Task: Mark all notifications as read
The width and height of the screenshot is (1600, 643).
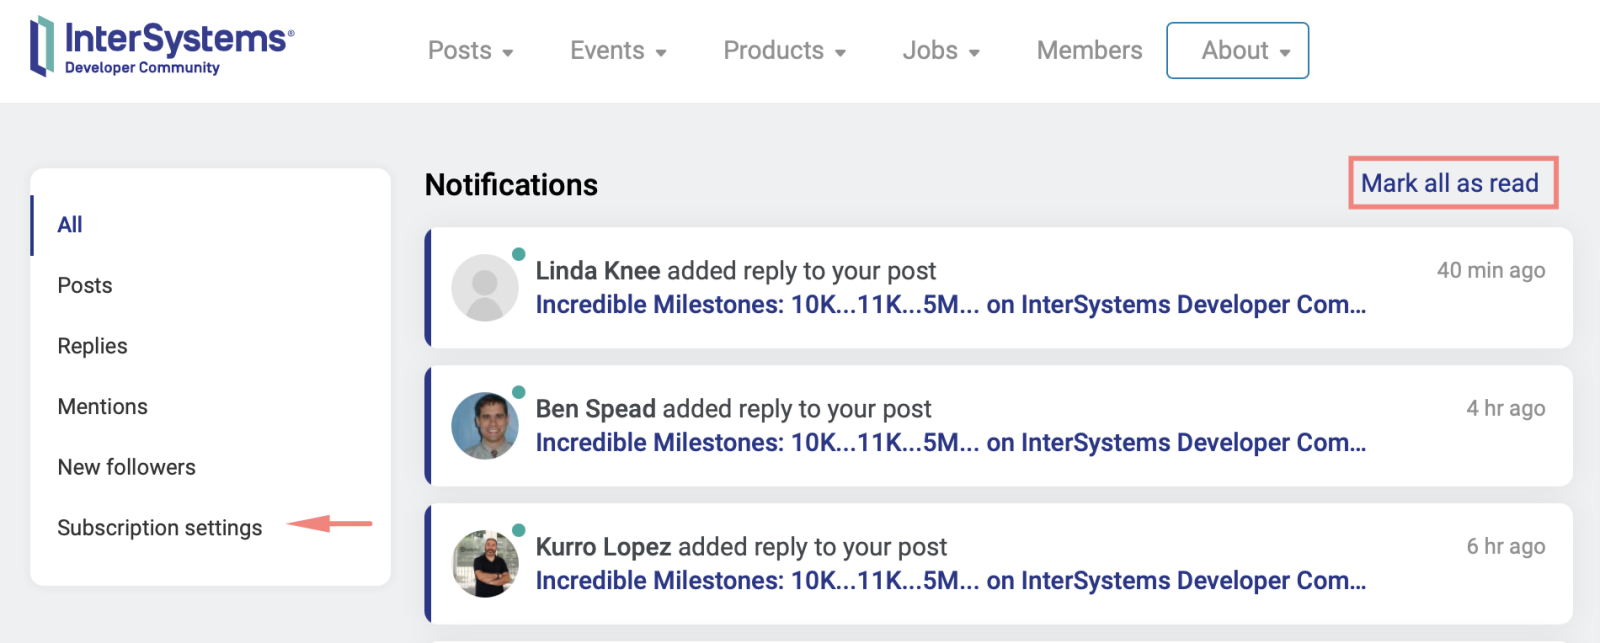Action: (x=1450, y=183)
